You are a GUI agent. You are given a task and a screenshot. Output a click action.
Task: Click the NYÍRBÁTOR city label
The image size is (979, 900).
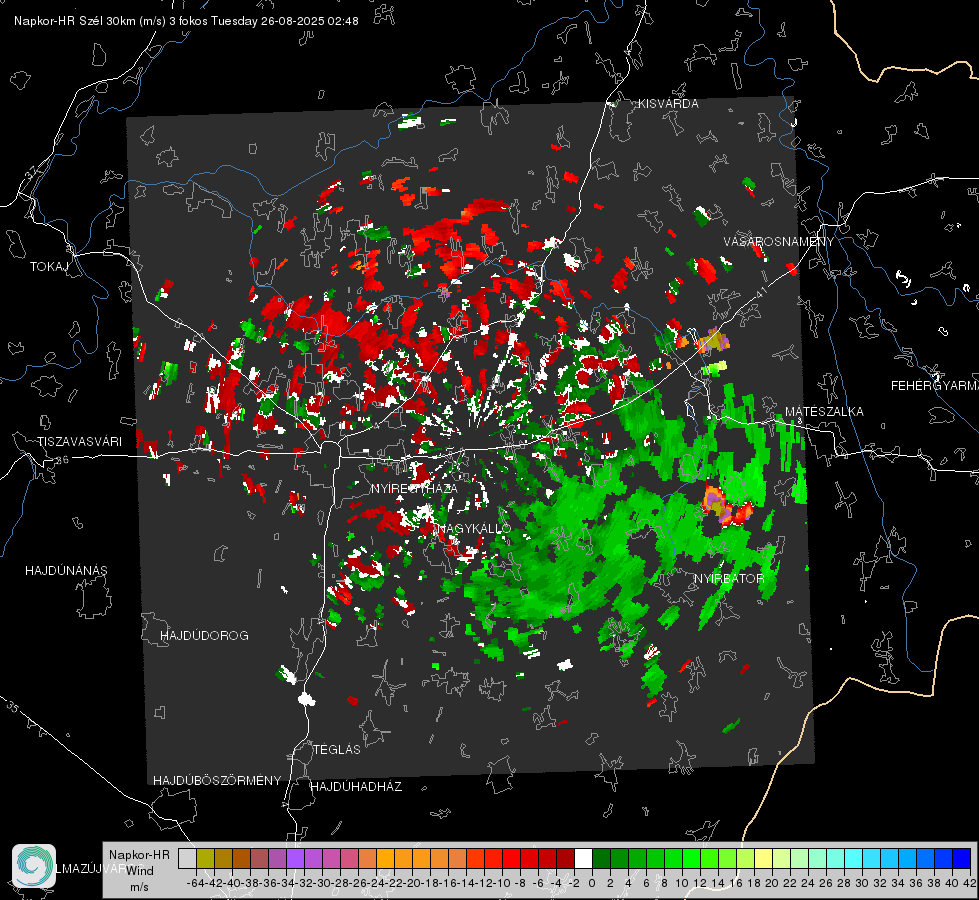(729, 578)
